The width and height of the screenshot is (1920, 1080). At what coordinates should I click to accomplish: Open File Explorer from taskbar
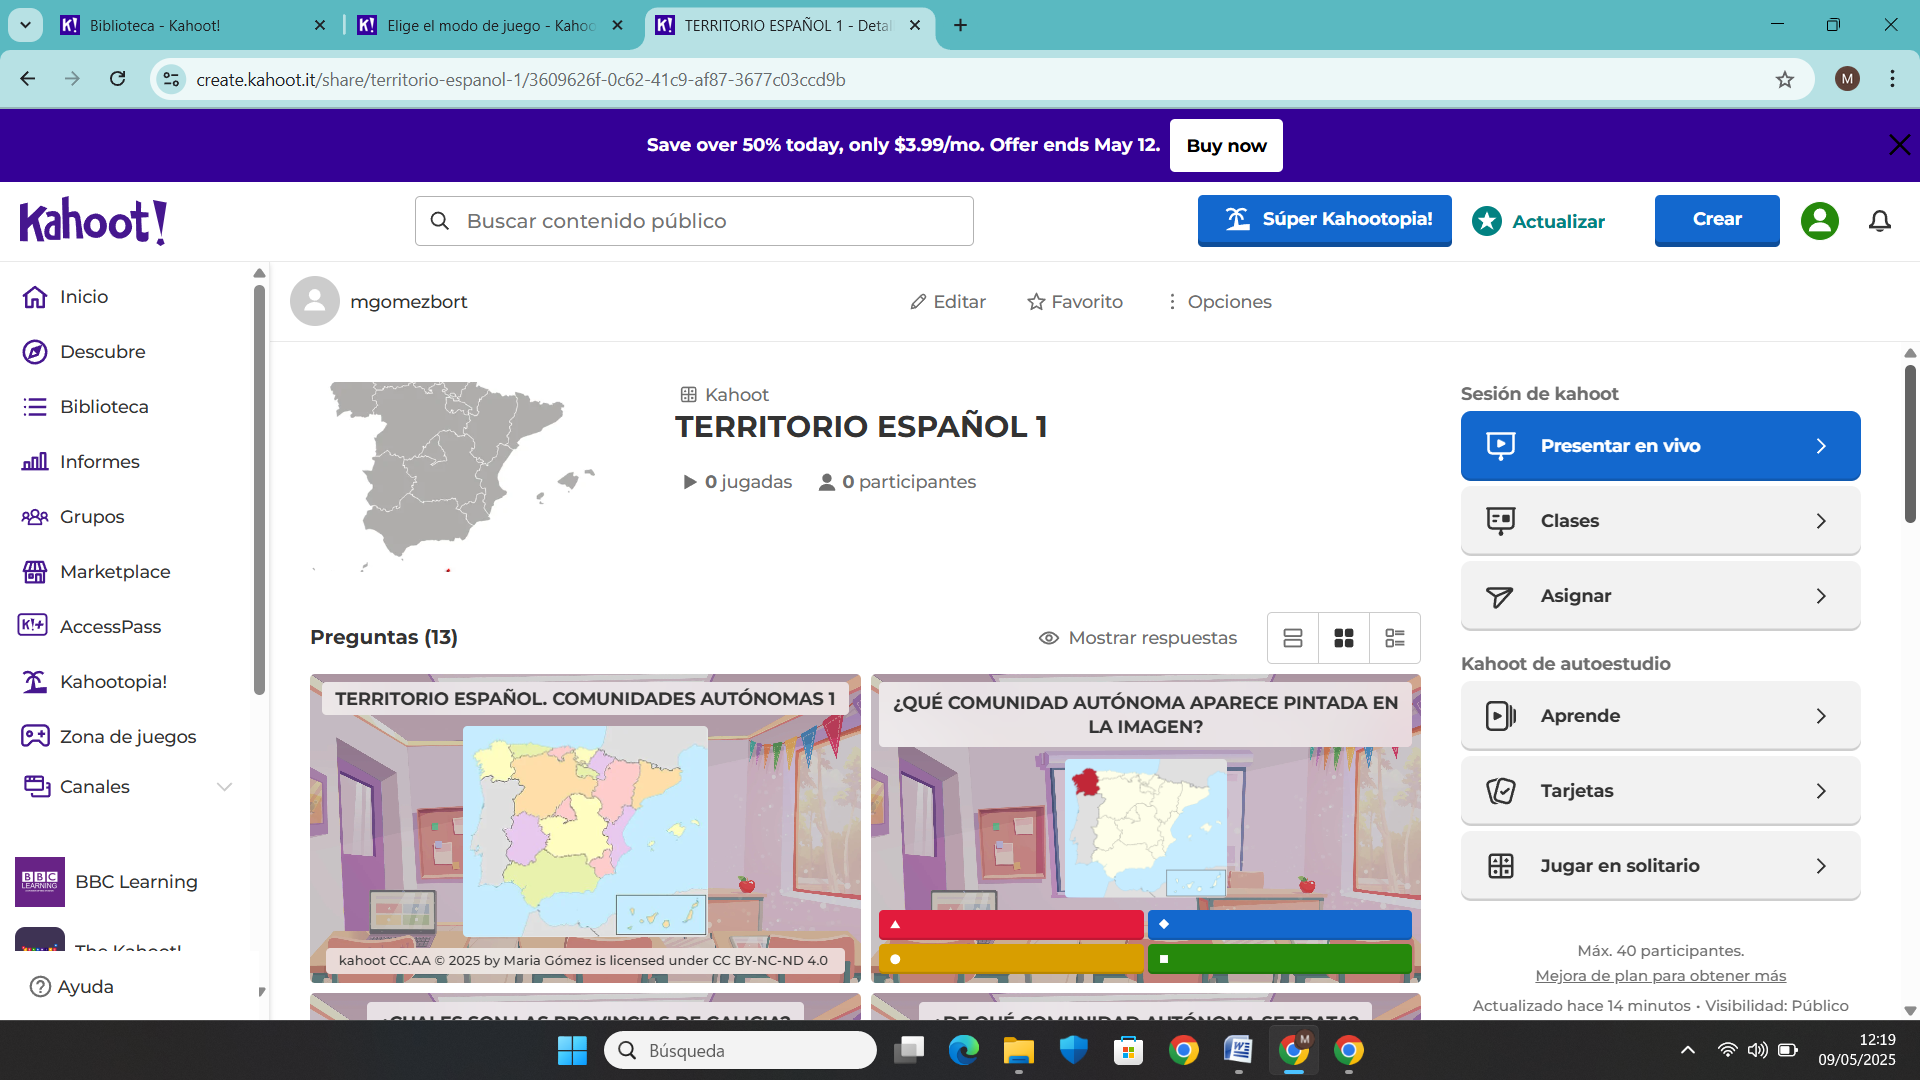click(1018, 1050)
